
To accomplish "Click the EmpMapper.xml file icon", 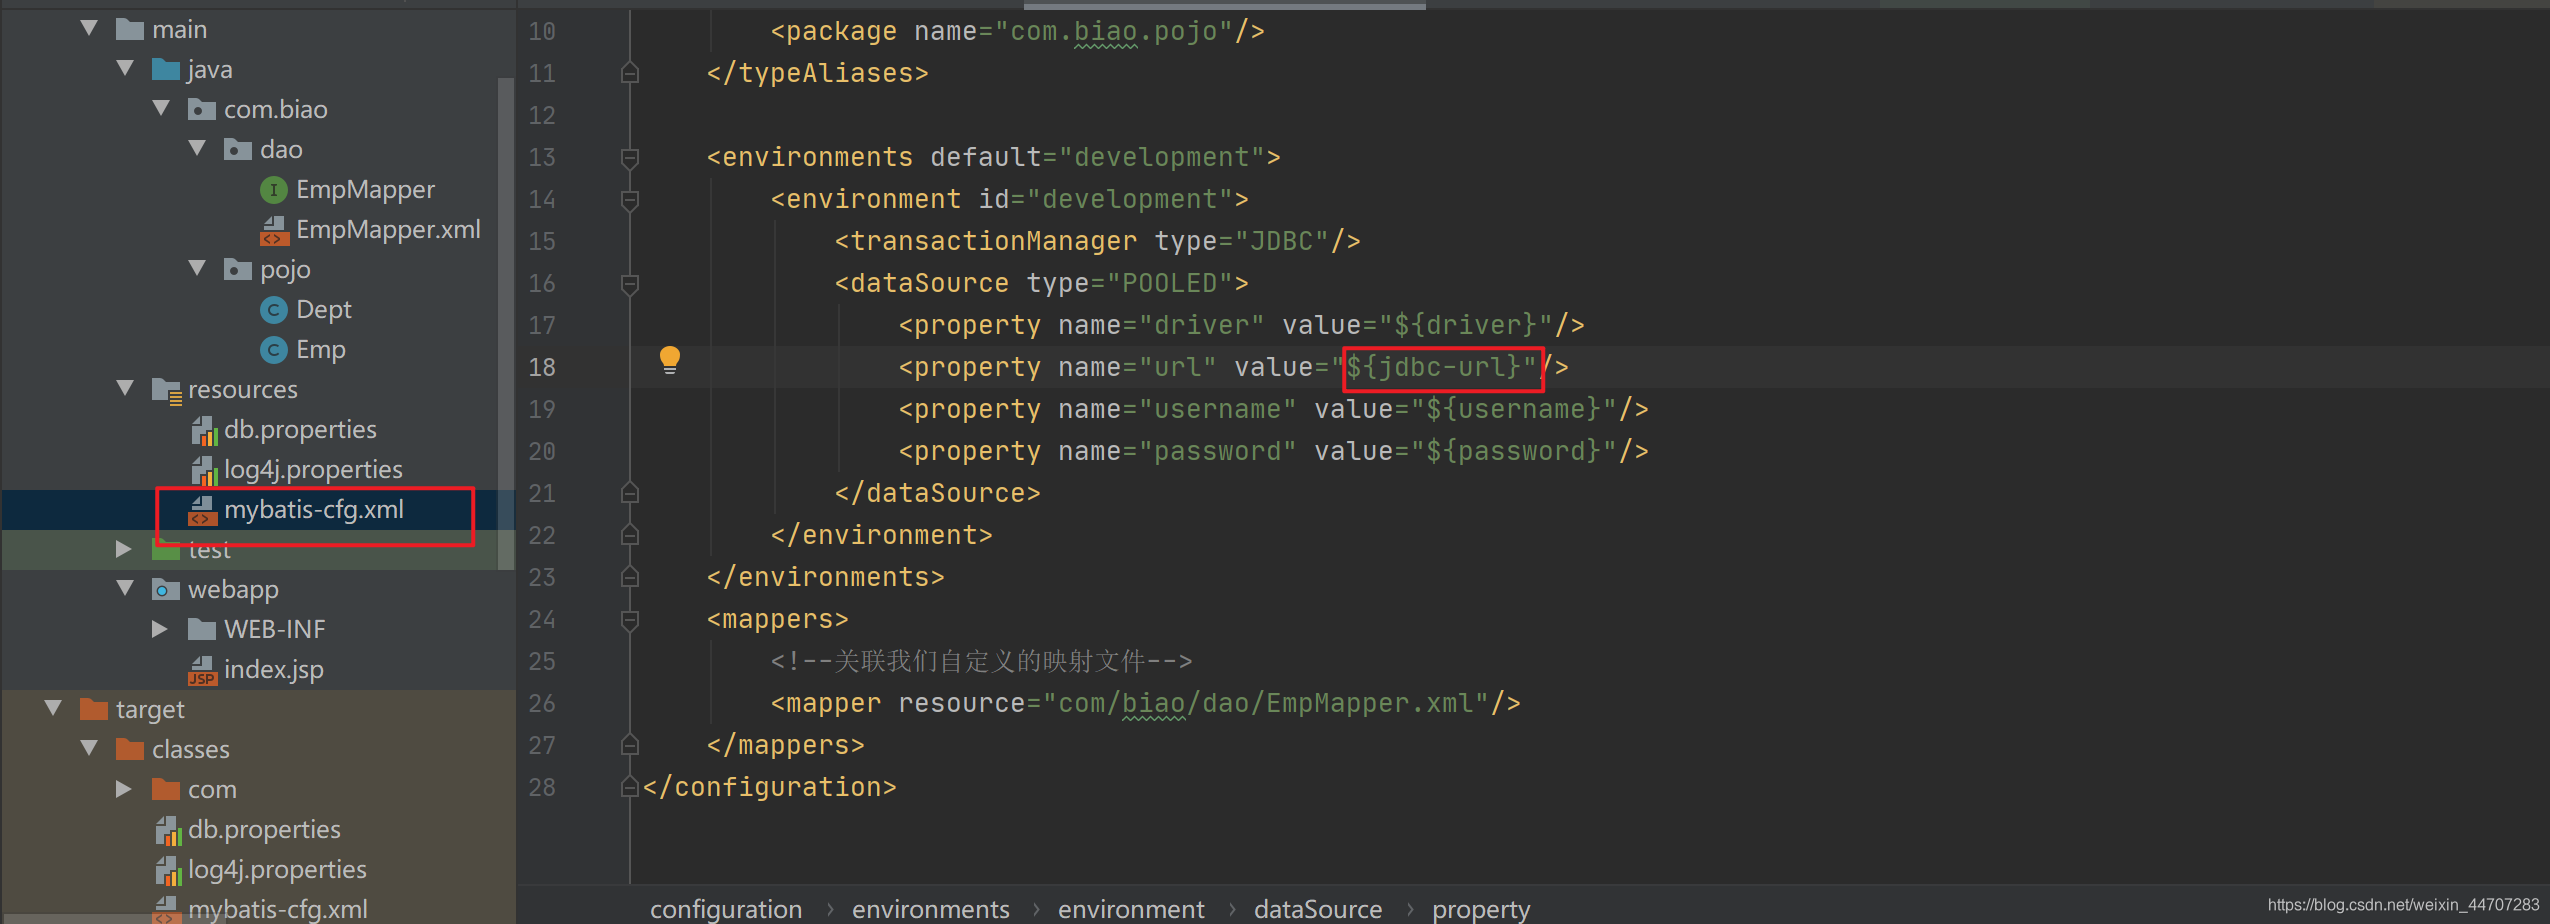I will coord(274,231).
